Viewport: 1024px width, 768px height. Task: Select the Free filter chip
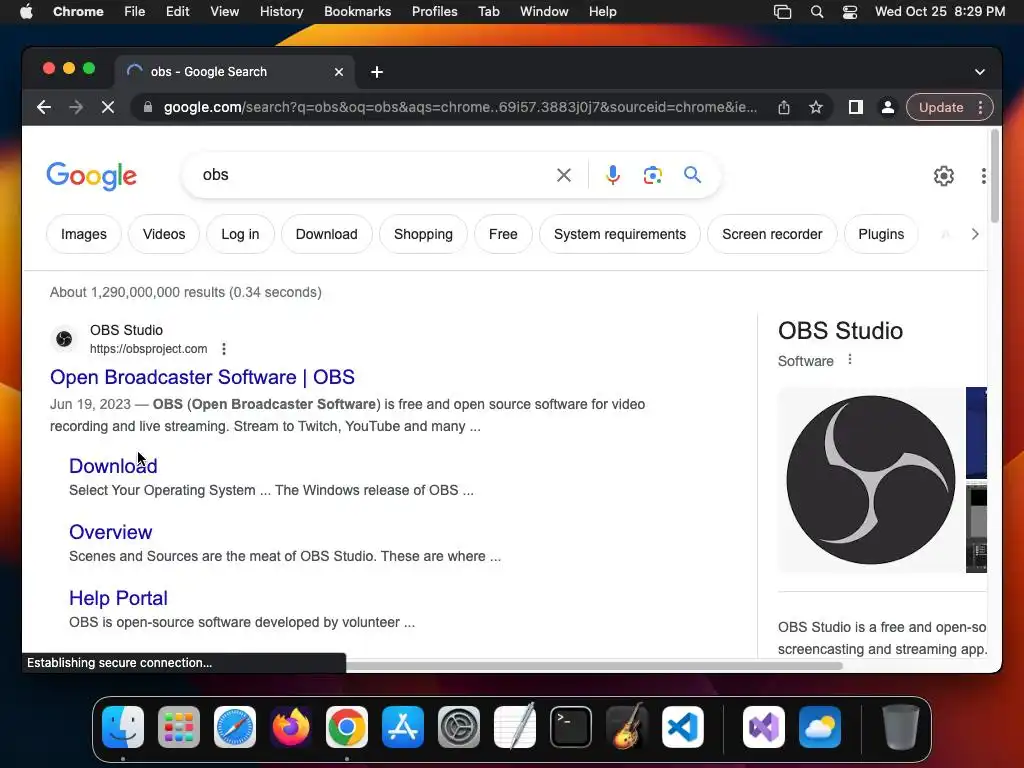point(503,234)
